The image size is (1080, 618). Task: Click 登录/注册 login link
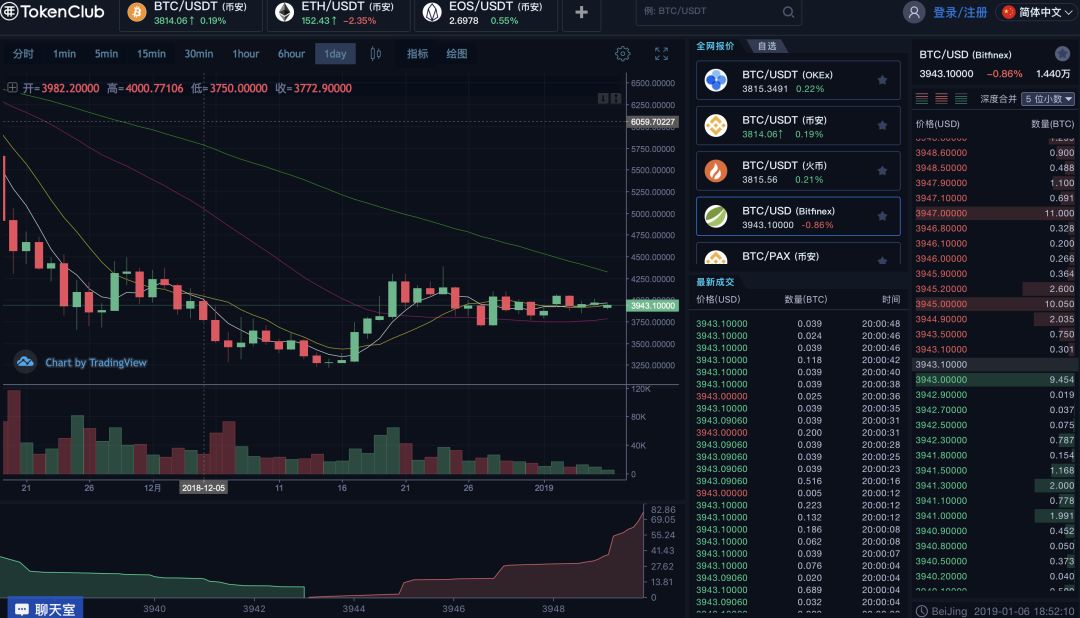pyautogui.click(x=960, y=12)
